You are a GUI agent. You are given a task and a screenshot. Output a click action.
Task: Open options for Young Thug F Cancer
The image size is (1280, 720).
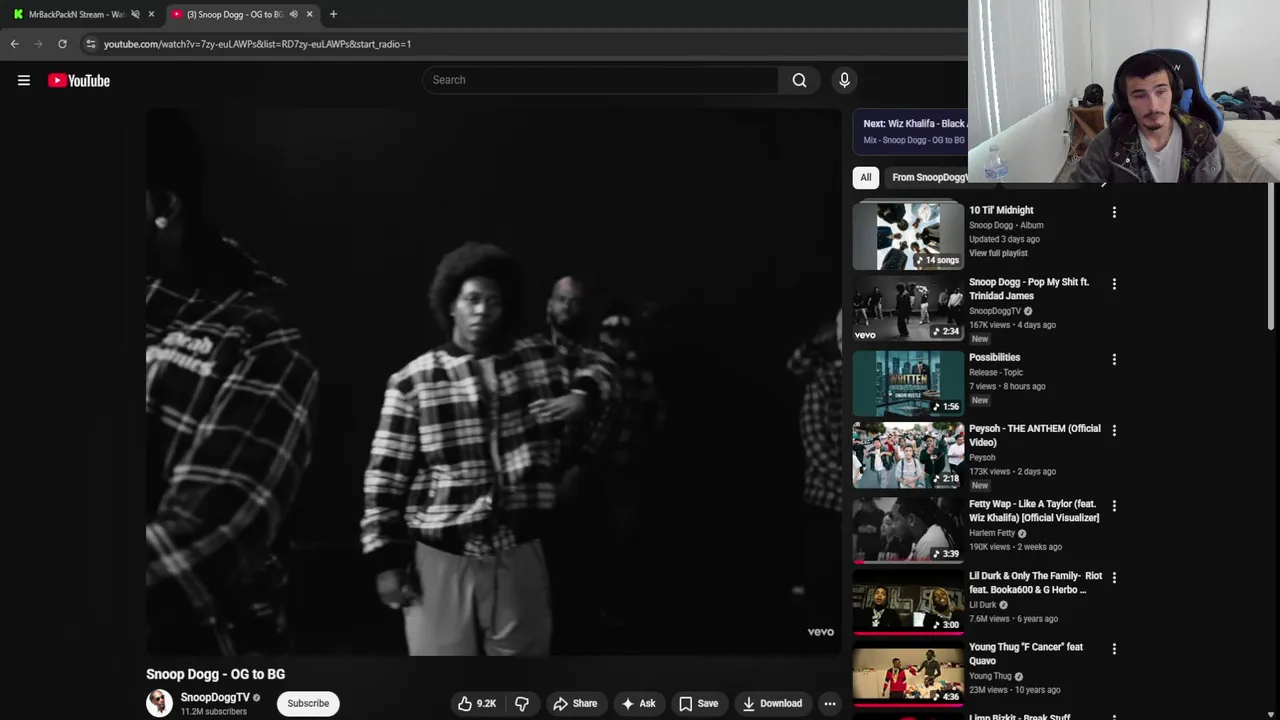pos(1114,649)
